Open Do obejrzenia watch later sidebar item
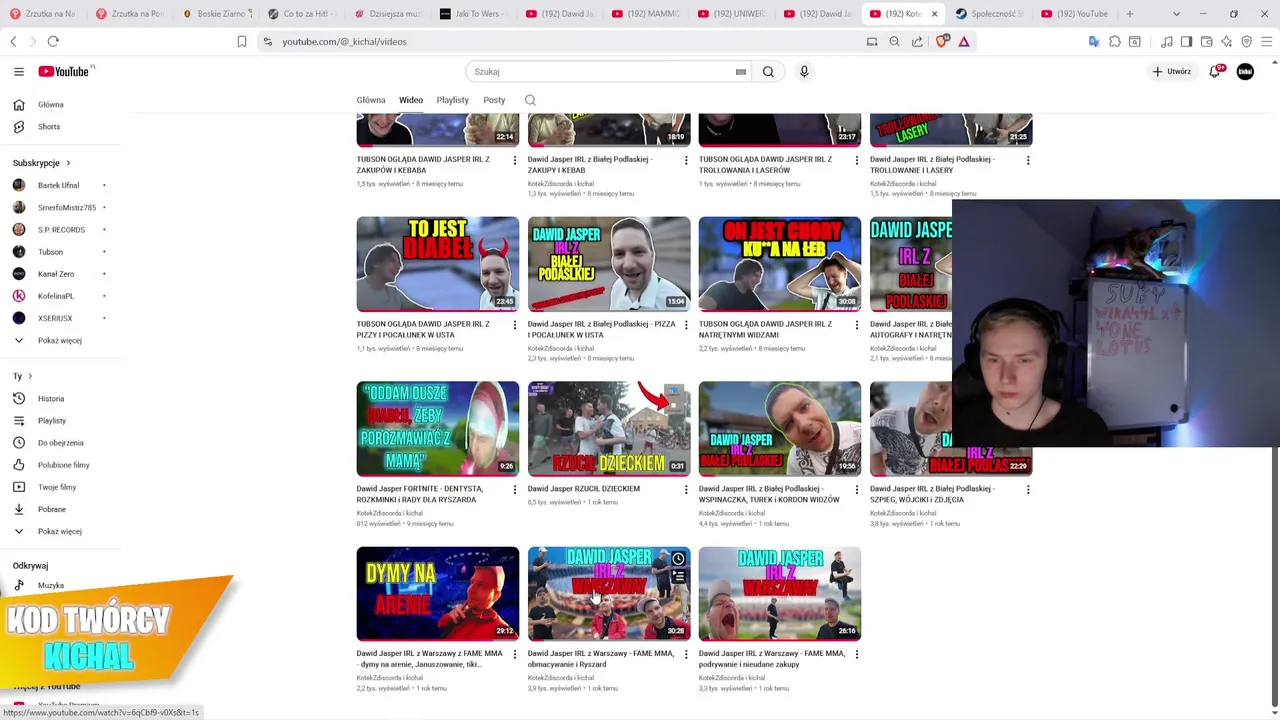The image size is (1280, 720). (61, 443)
